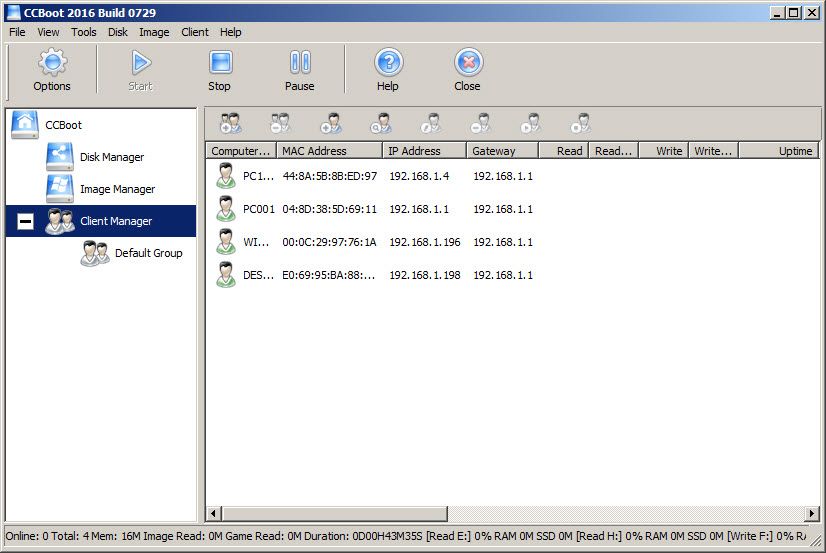Sort by Gateway column header
The height and width of the screenshot is (553, 826).
pyautogui.click(x=502, y=151)
